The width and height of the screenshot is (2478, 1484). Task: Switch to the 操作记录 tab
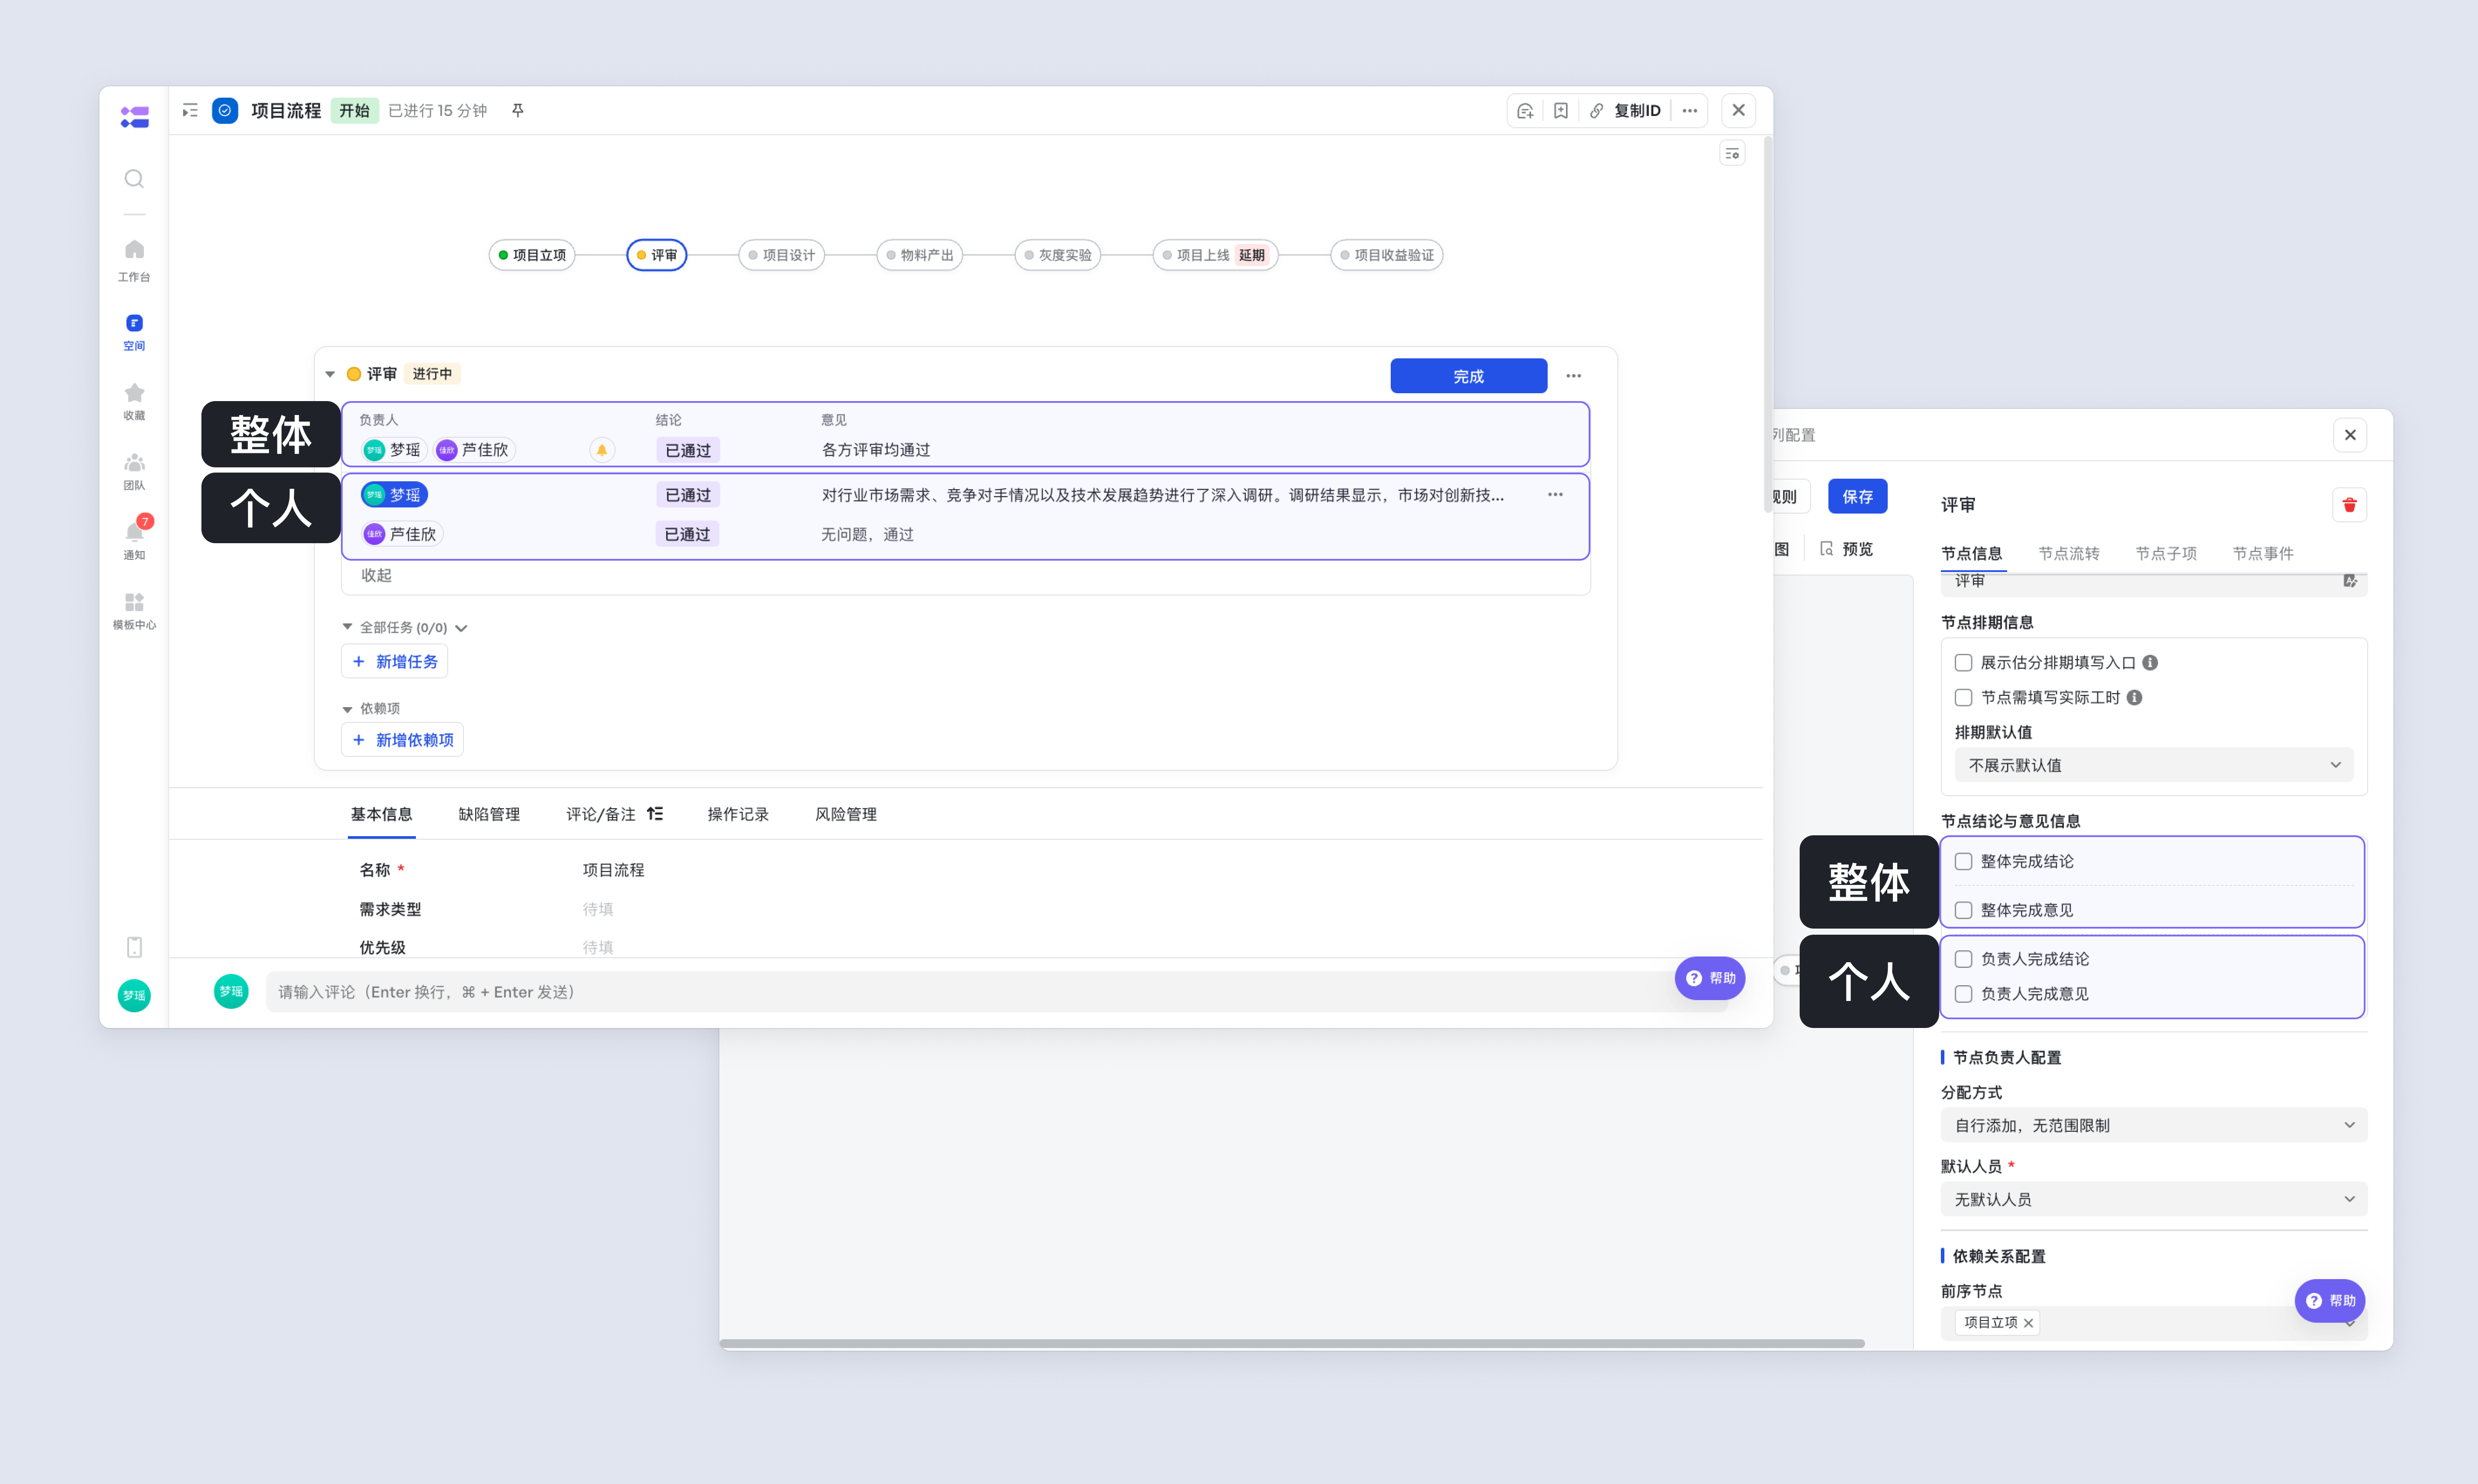click(738, 815)
